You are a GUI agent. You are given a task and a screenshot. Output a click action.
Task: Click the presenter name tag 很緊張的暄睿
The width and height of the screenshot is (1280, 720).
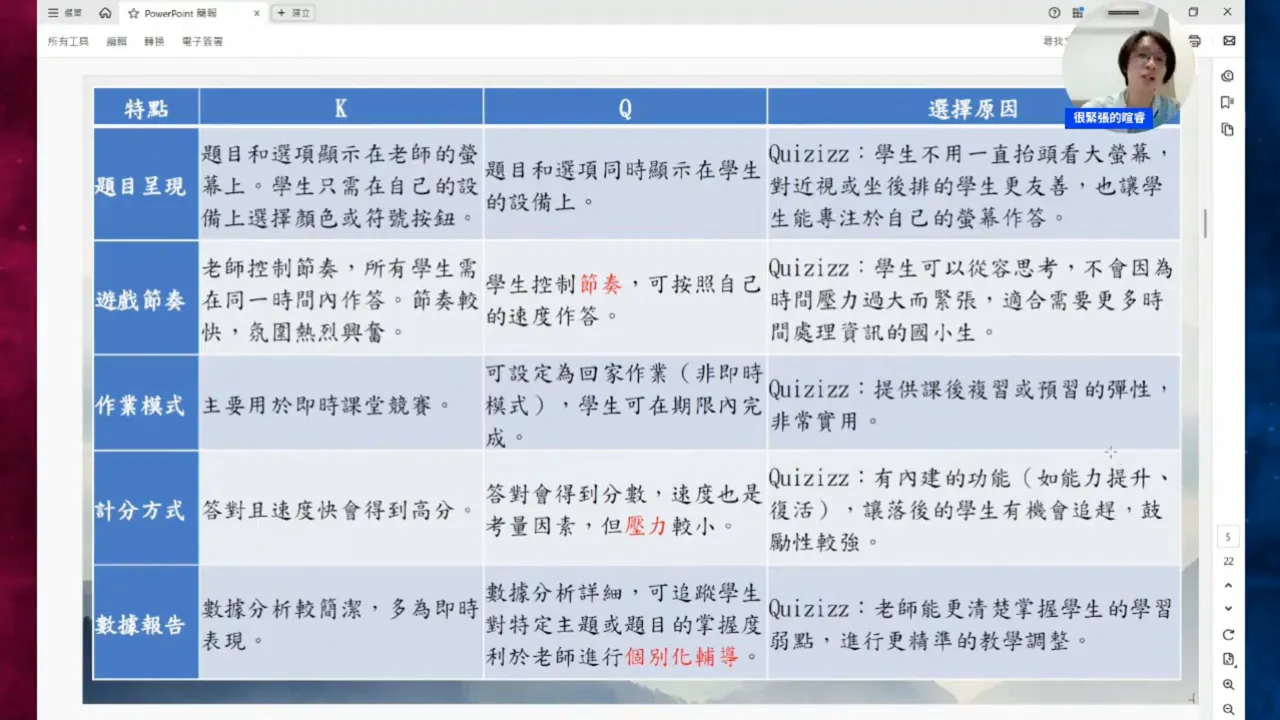pyautogui.click(x=1111, y=117)
